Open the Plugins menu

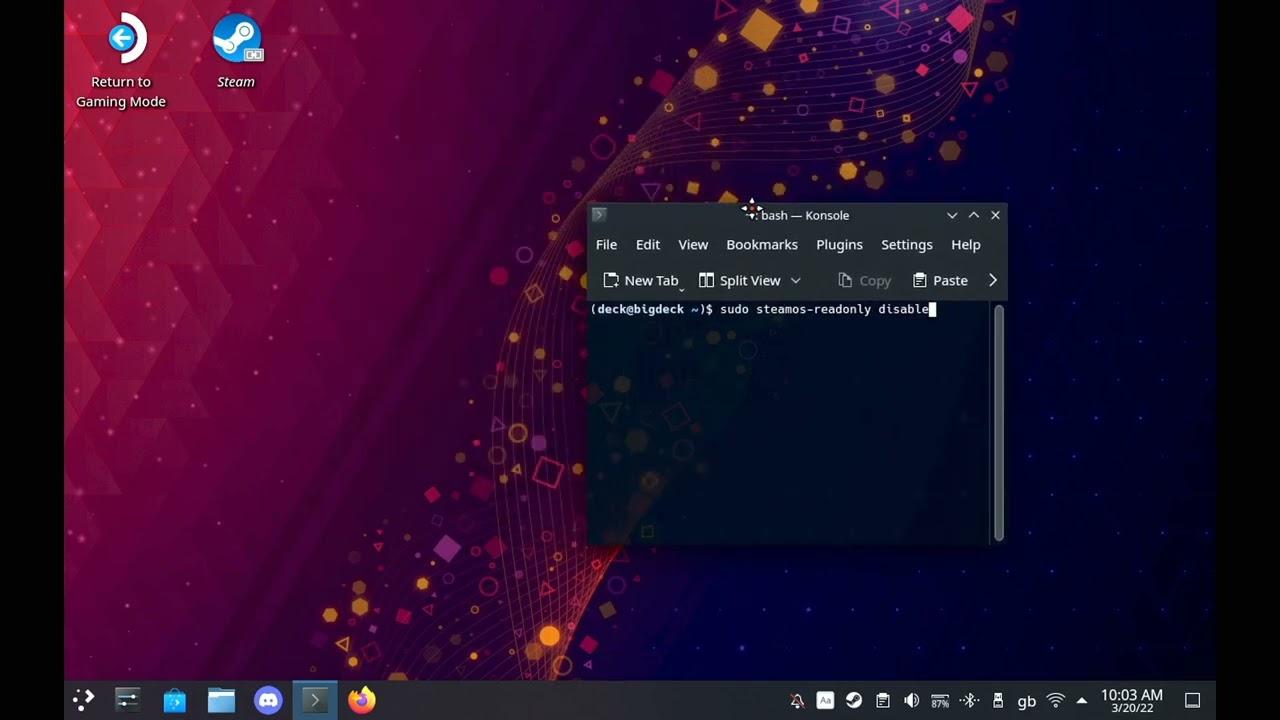pos(839,244)
